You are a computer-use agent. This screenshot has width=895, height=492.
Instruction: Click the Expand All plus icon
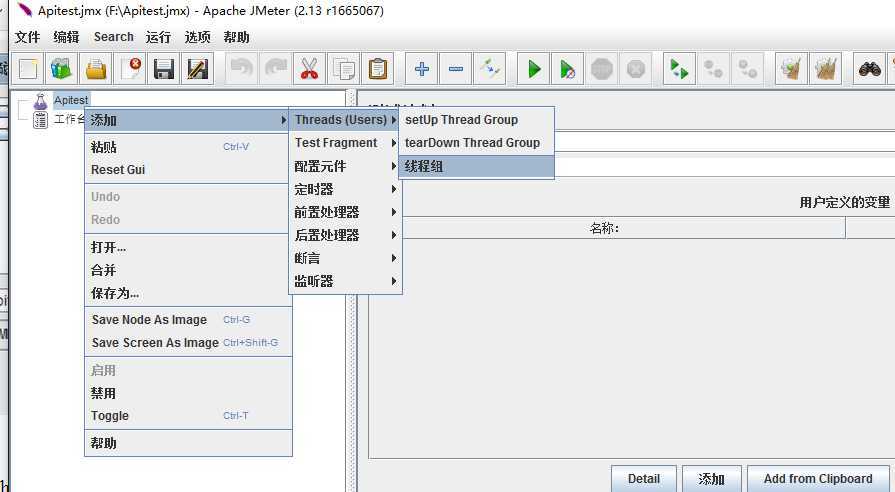422,69
